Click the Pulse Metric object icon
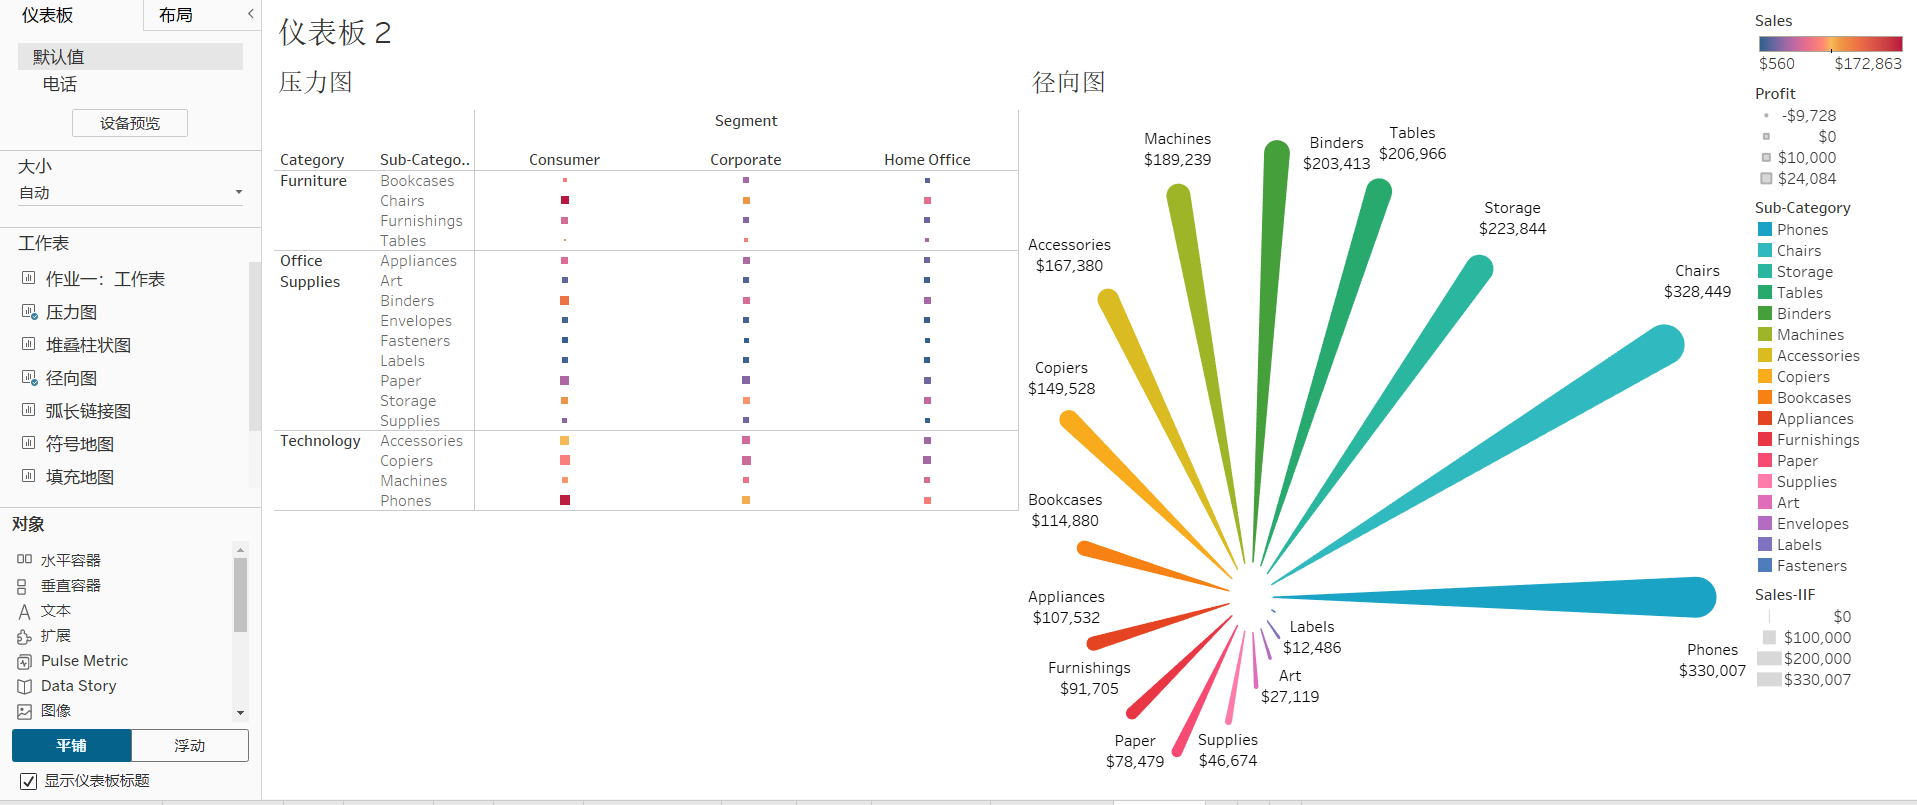The image size is (1917, 805). (24, 661)
